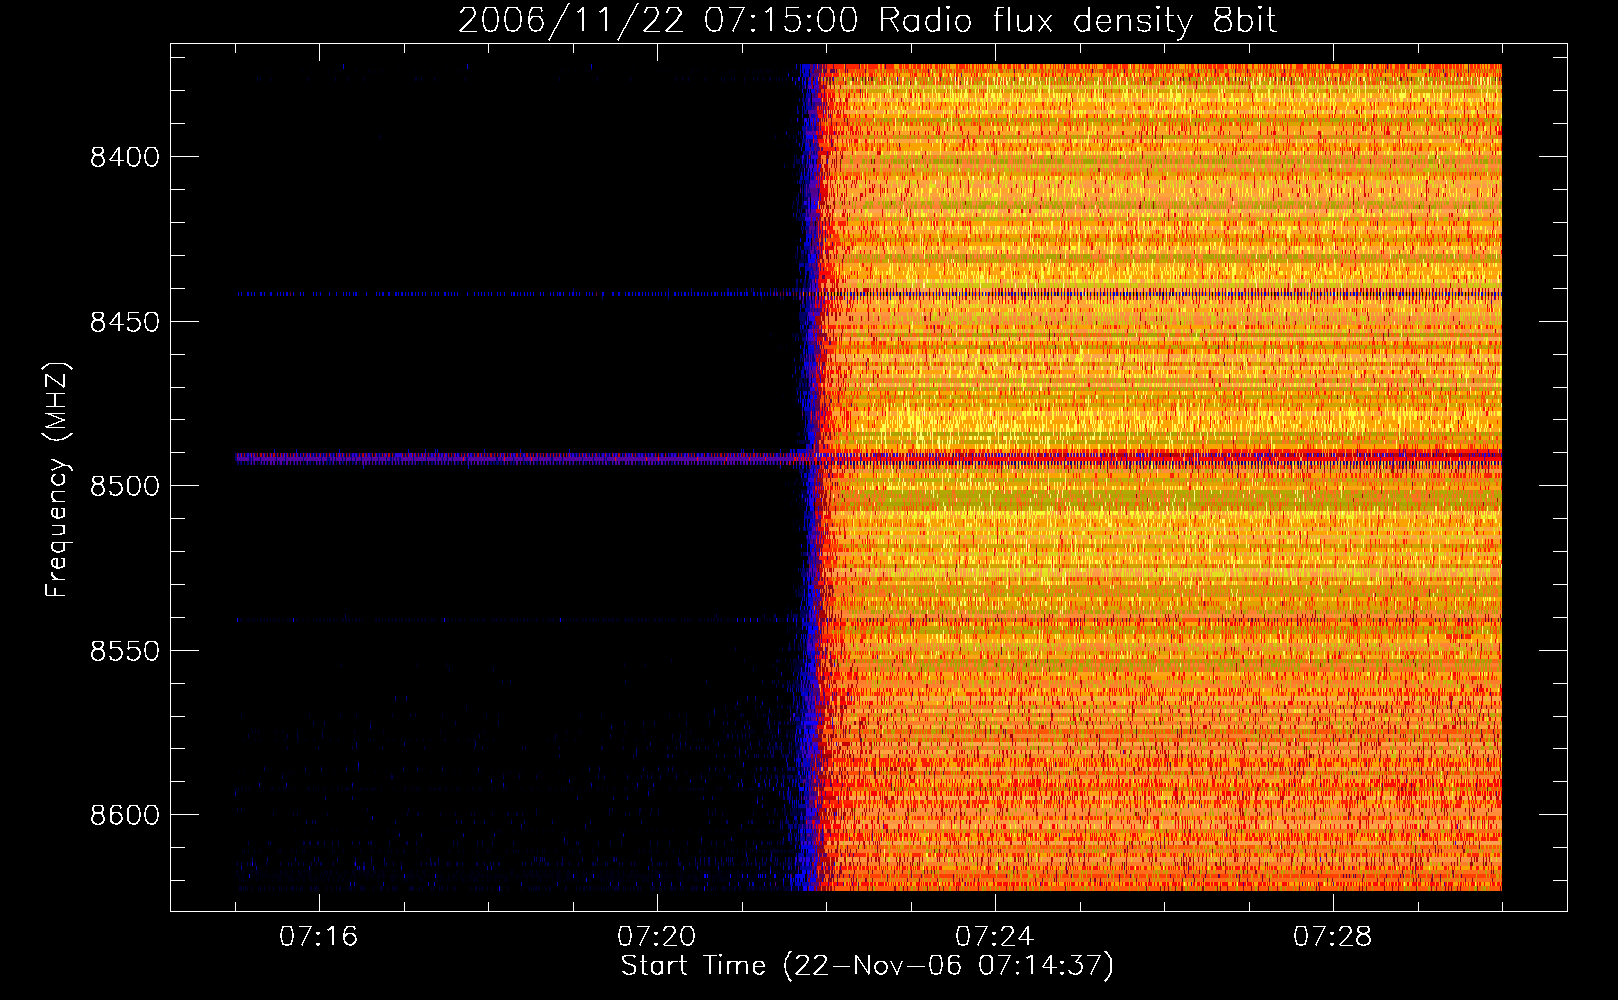Screen dimensions: 1618x1000
Task: Click the 07:28 time tick label
Action: click(1333, 937)
